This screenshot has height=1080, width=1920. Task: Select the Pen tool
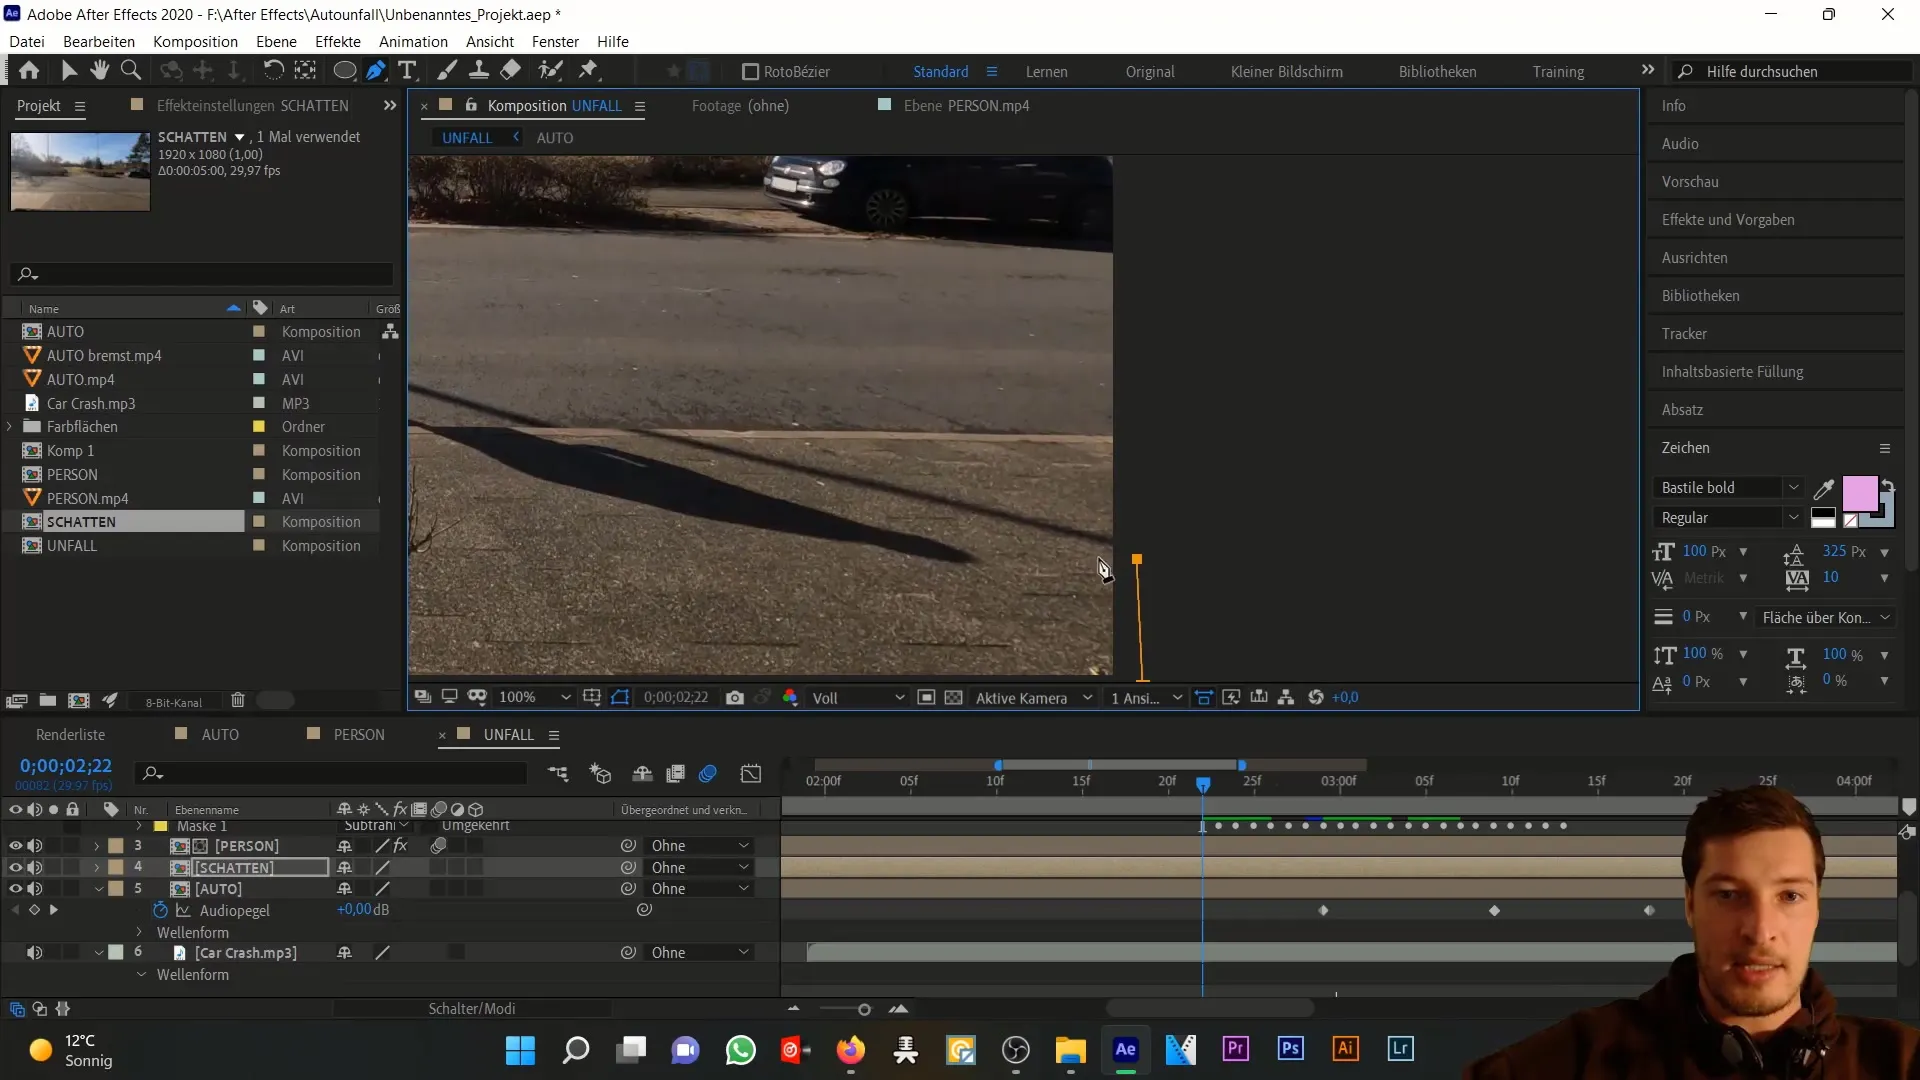click(376, 71)
